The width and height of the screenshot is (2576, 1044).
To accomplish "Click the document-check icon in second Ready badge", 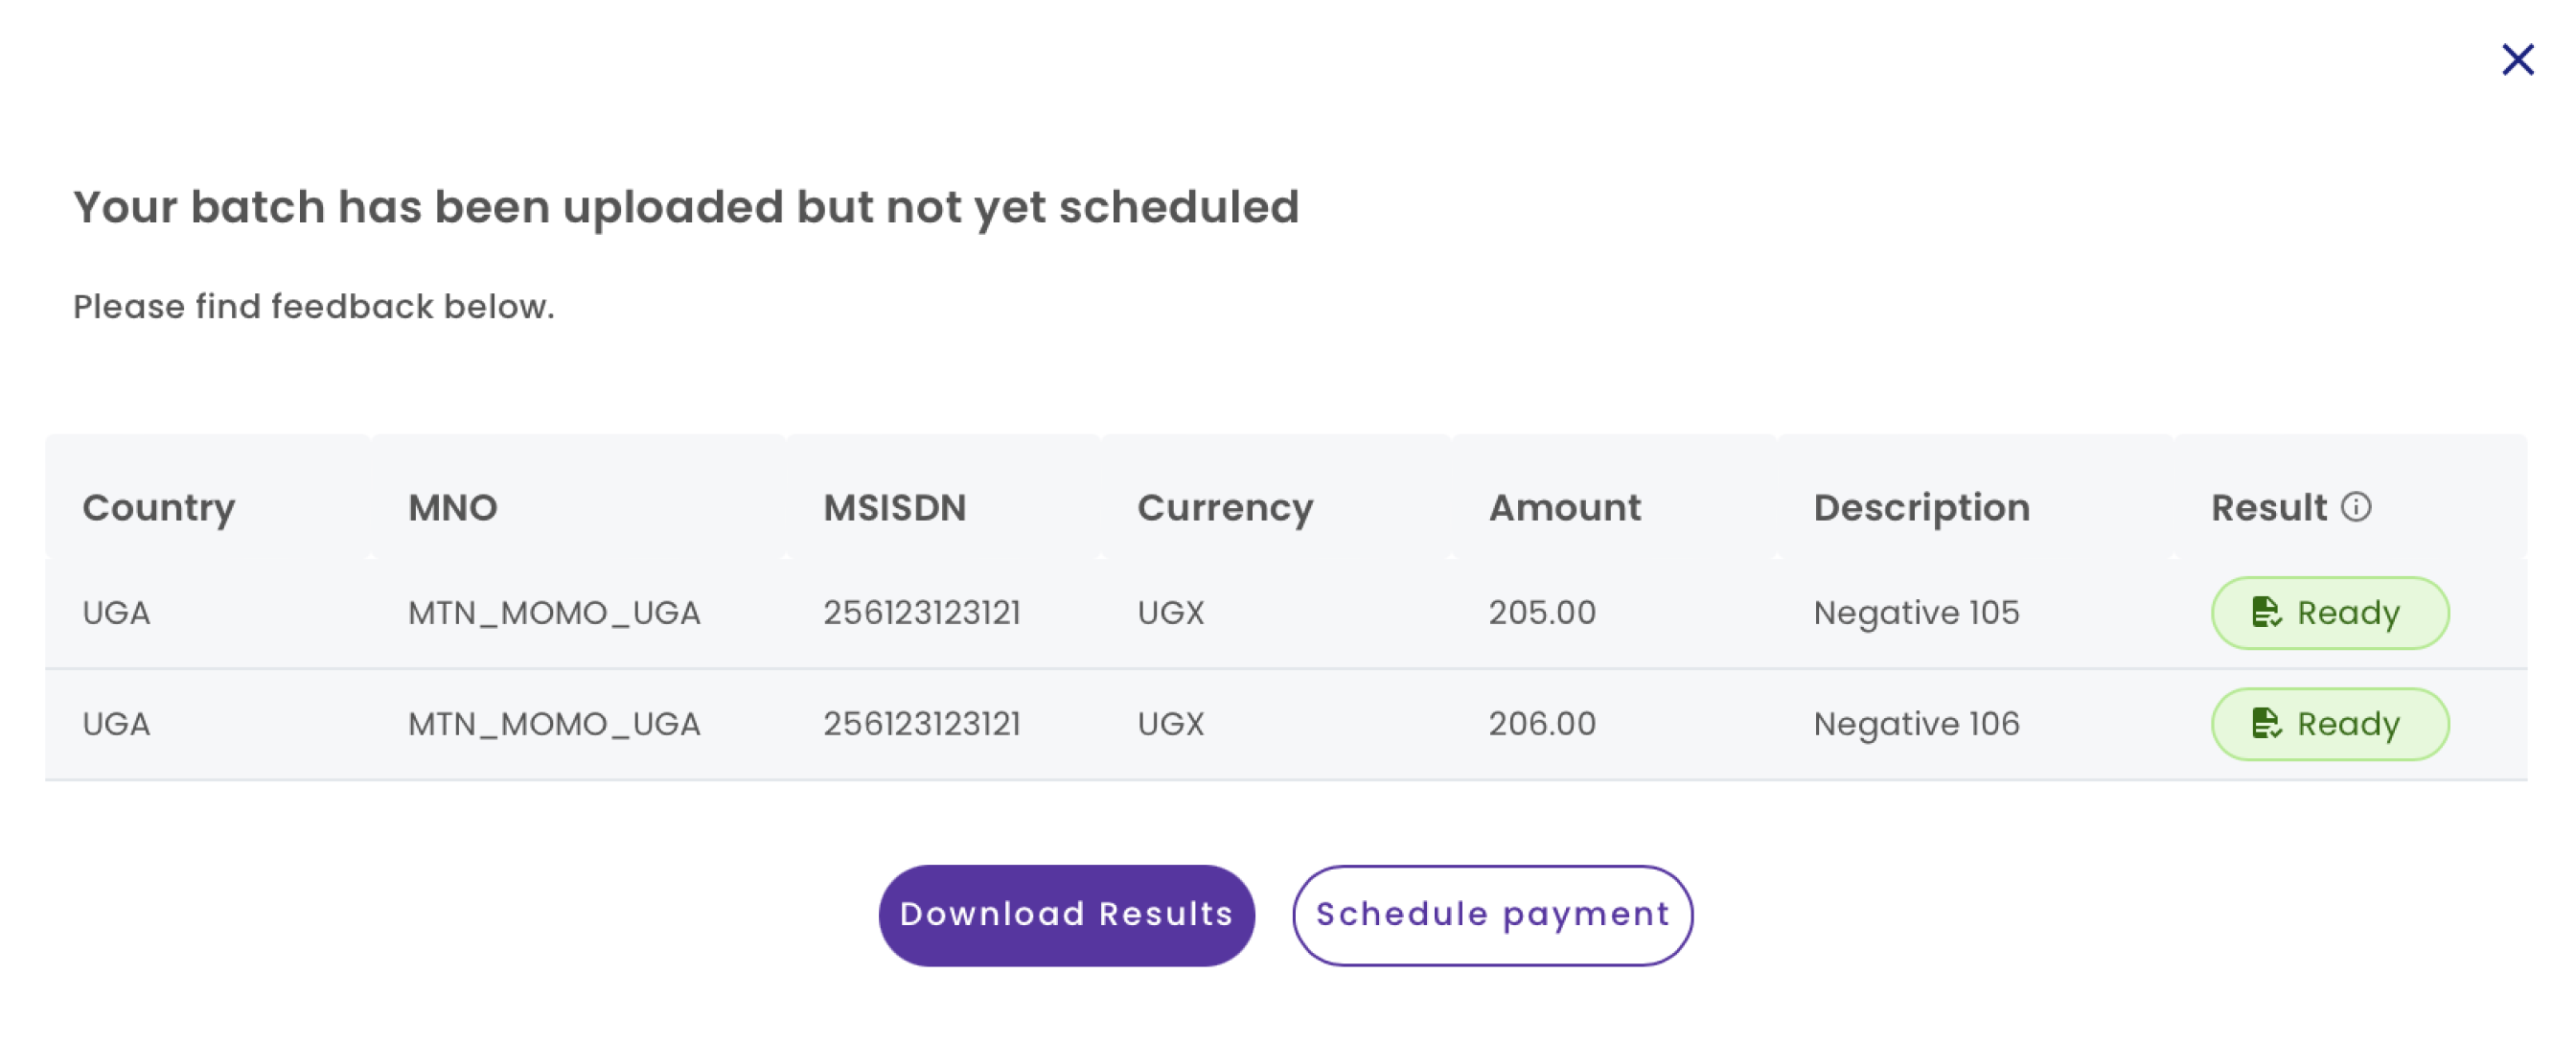I will point(2269,724).
